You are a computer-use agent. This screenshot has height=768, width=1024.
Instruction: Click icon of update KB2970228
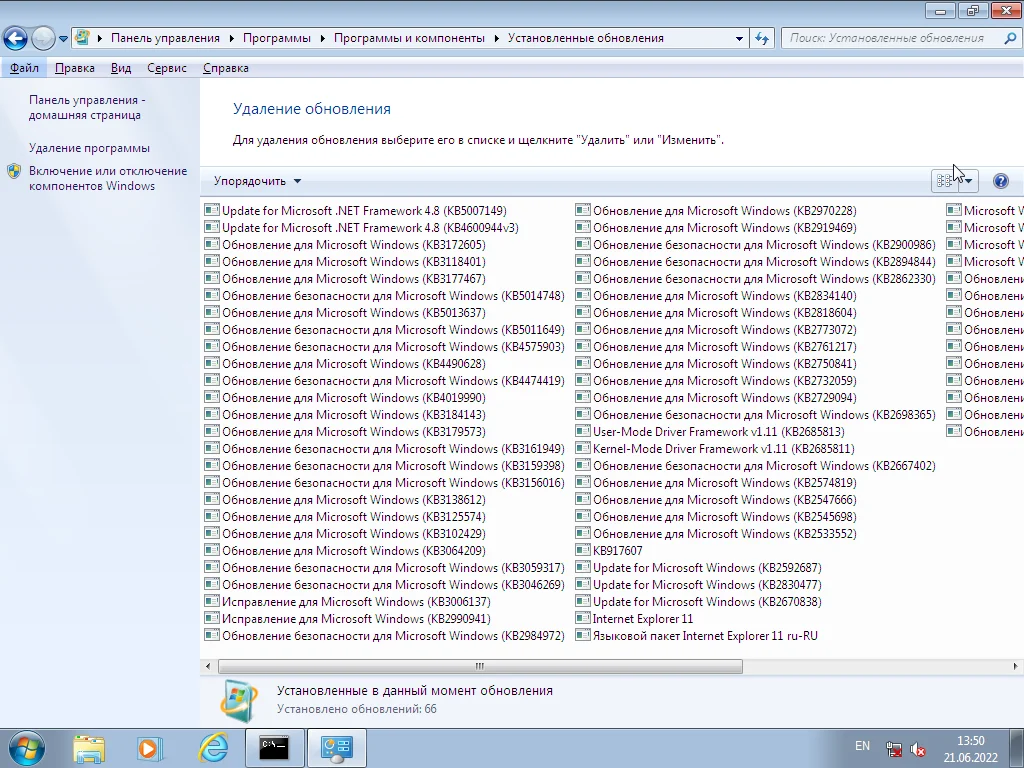pos(583,210)
